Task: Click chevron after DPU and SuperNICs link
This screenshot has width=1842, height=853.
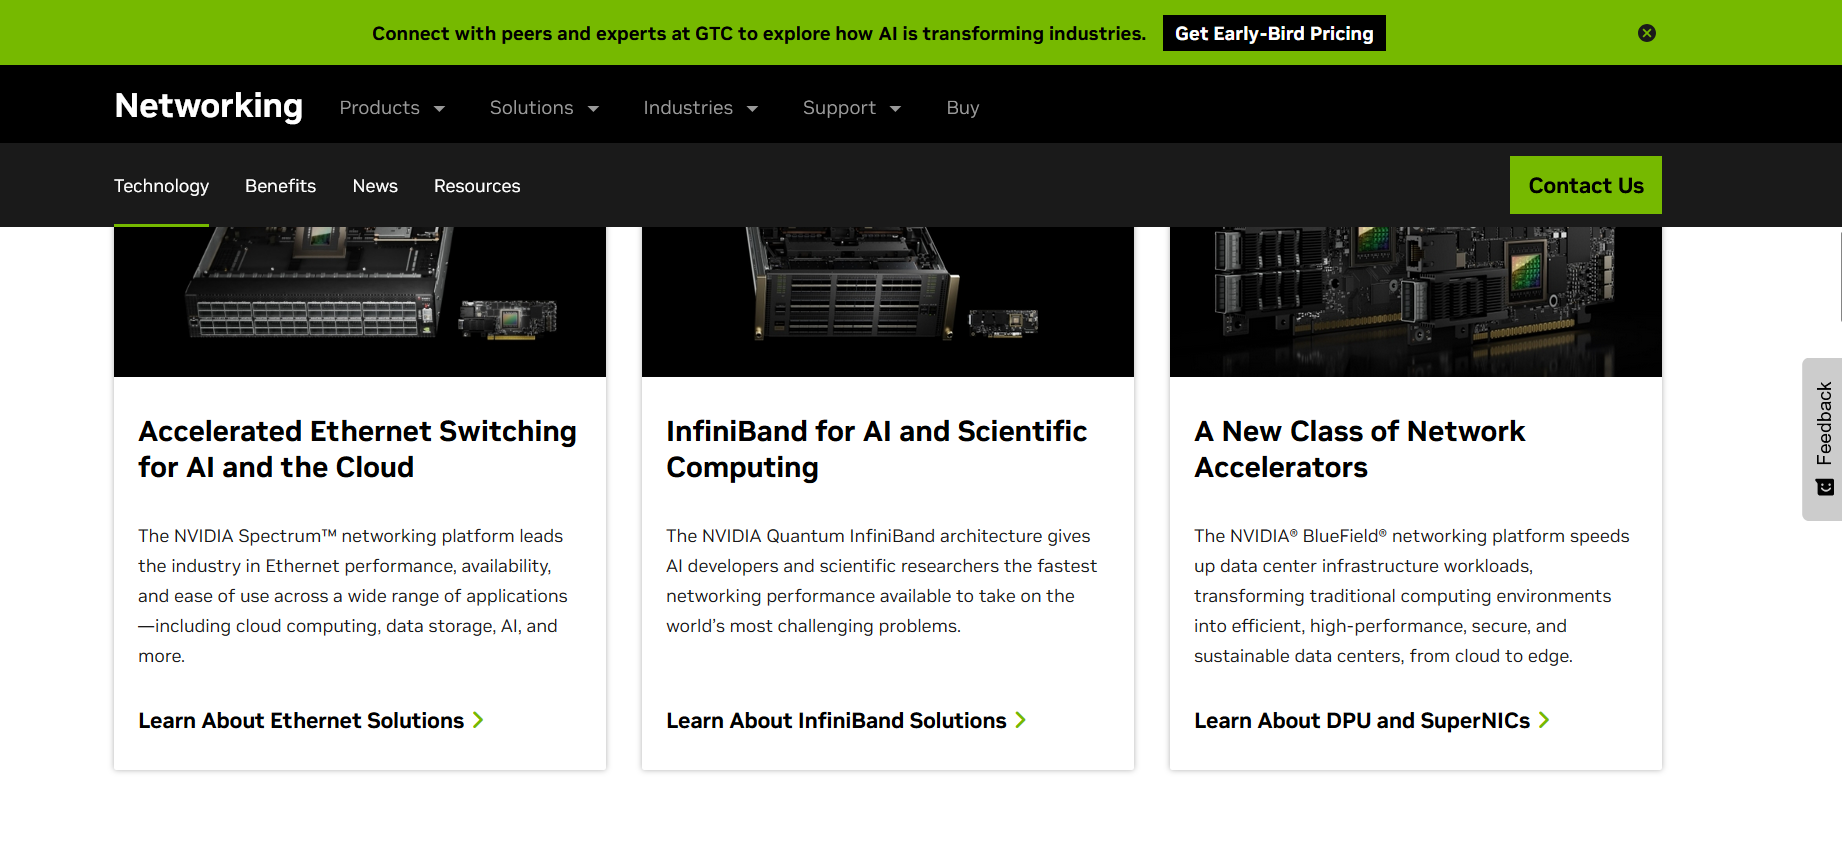Action: [x=1544, y=720]
